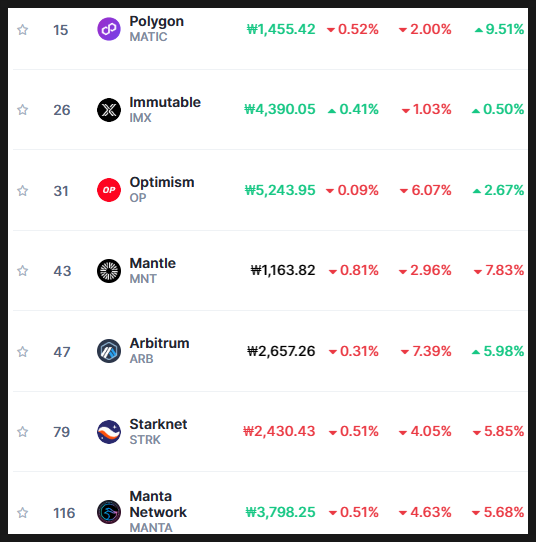Star Mantle to add to watchlist
536x542 pixels.
point(22,271)
